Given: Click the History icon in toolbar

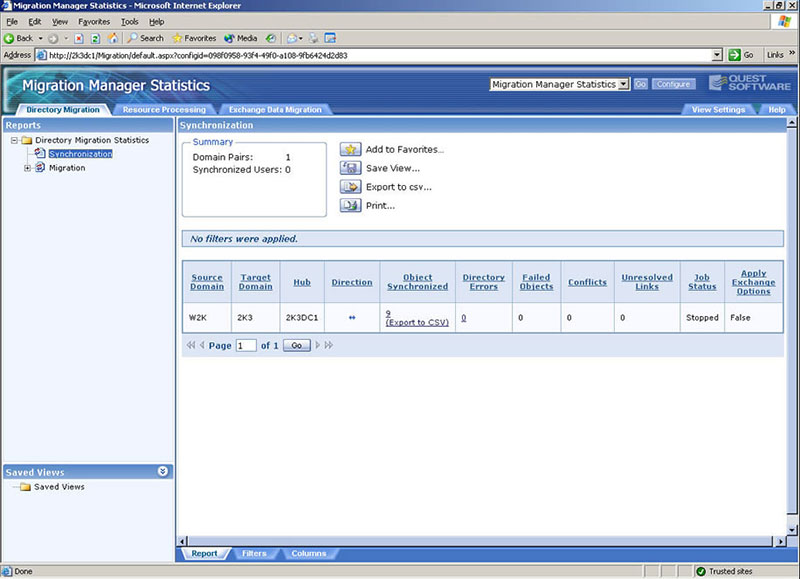Looking at the screenshot, I should (271, 38).
